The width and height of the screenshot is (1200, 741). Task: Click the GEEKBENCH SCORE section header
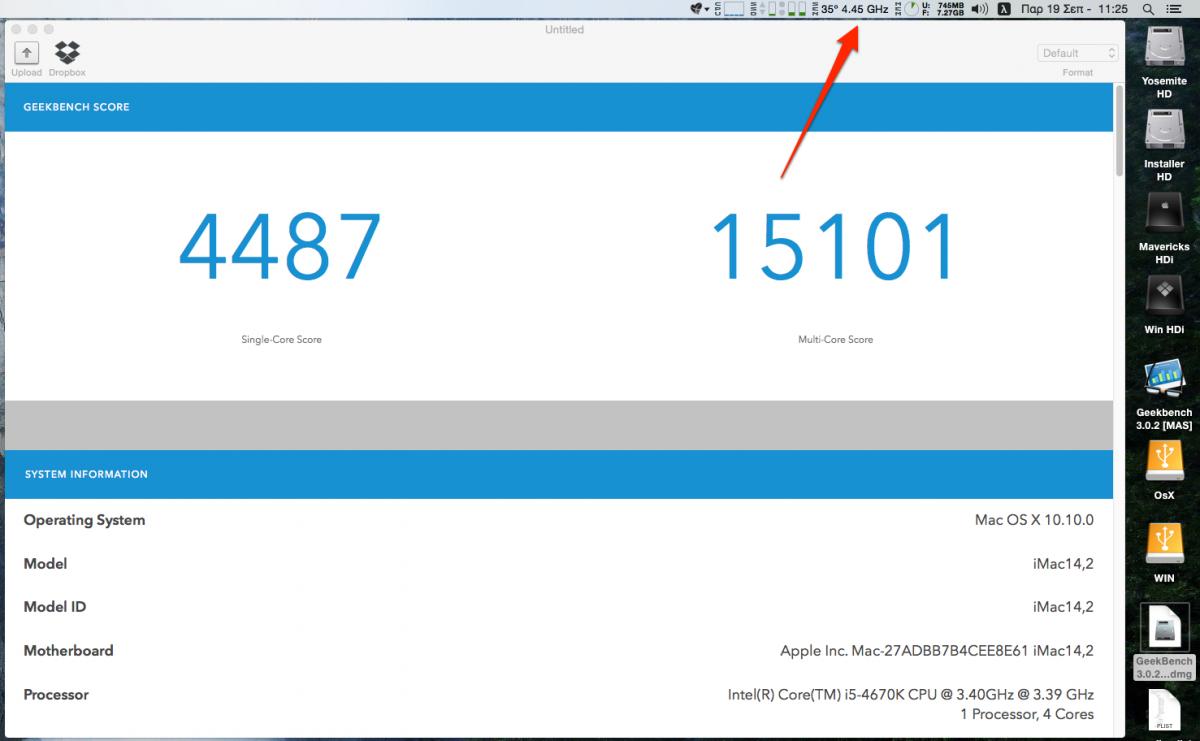77,107
